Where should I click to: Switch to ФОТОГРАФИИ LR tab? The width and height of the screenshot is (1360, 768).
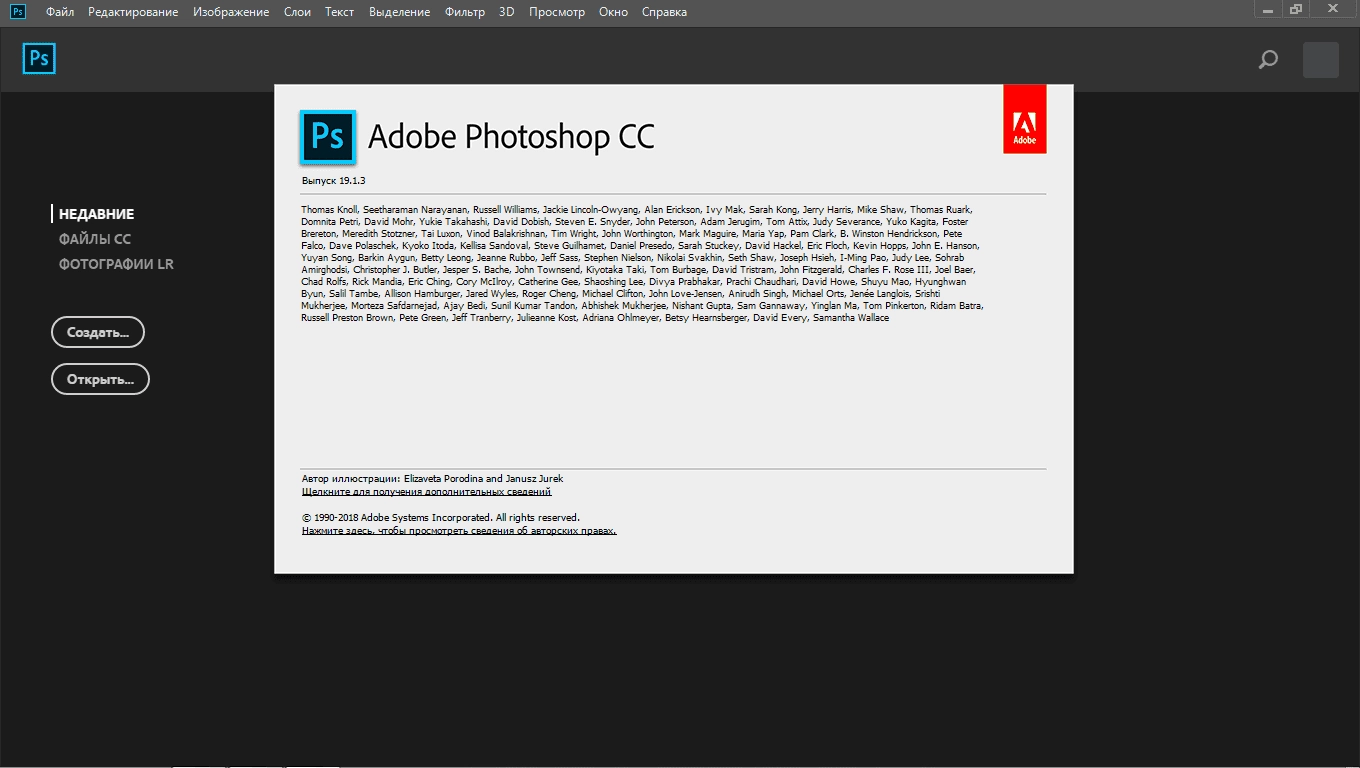pos(117,264)
